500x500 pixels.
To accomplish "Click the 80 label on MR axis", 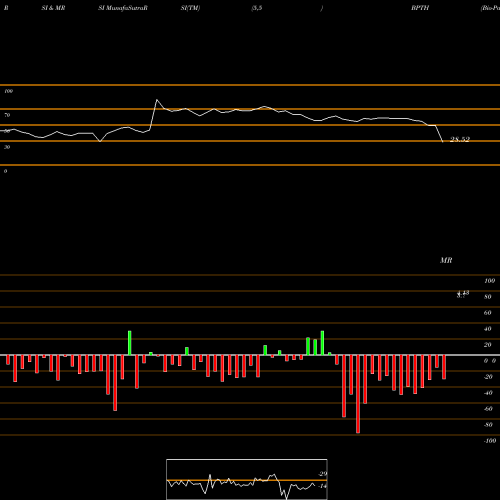I will [488, 297].
